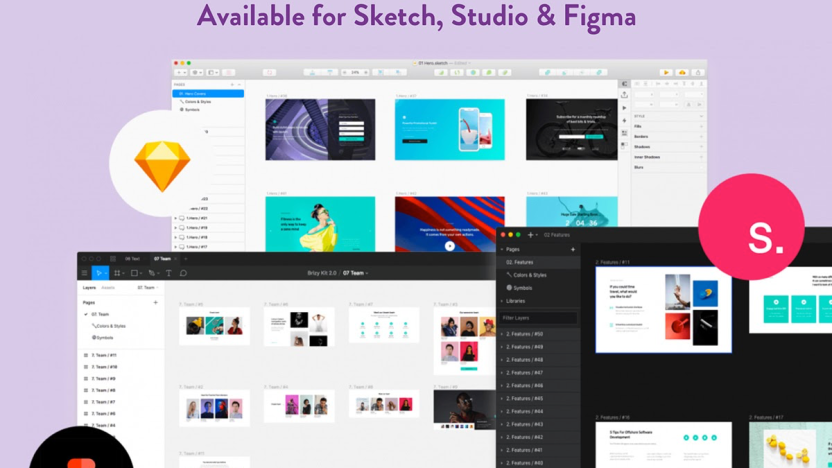Open a new tab with Figma plus

[x=185, y=259]
